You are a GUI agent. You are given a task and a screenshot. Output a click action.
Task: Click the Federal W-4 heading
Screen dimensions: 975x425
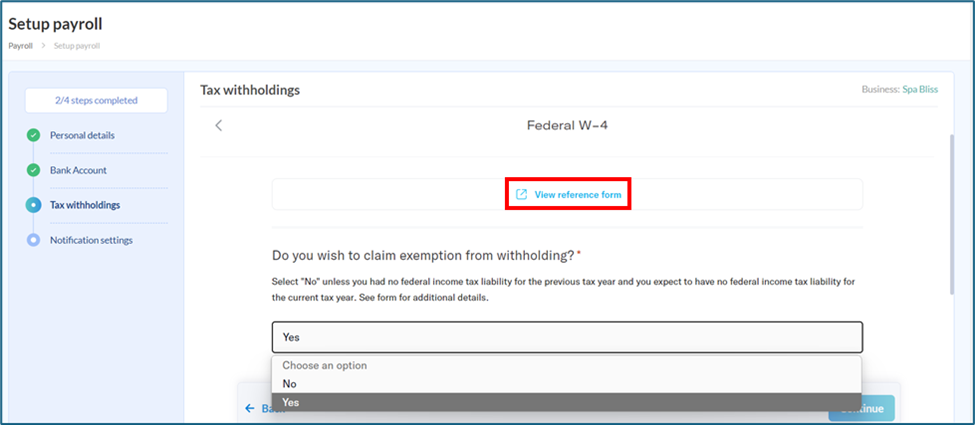pos(567,125)
